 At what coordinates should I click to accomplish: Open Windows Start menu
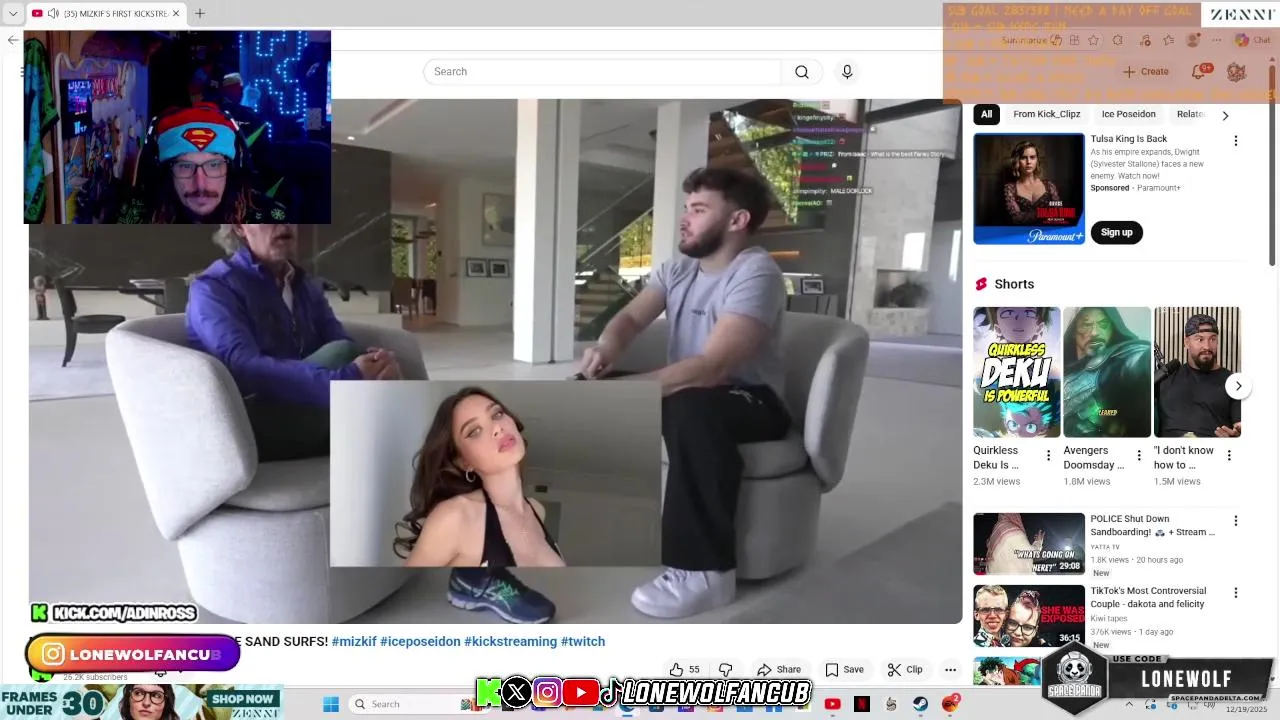click(x=331, y=704)
